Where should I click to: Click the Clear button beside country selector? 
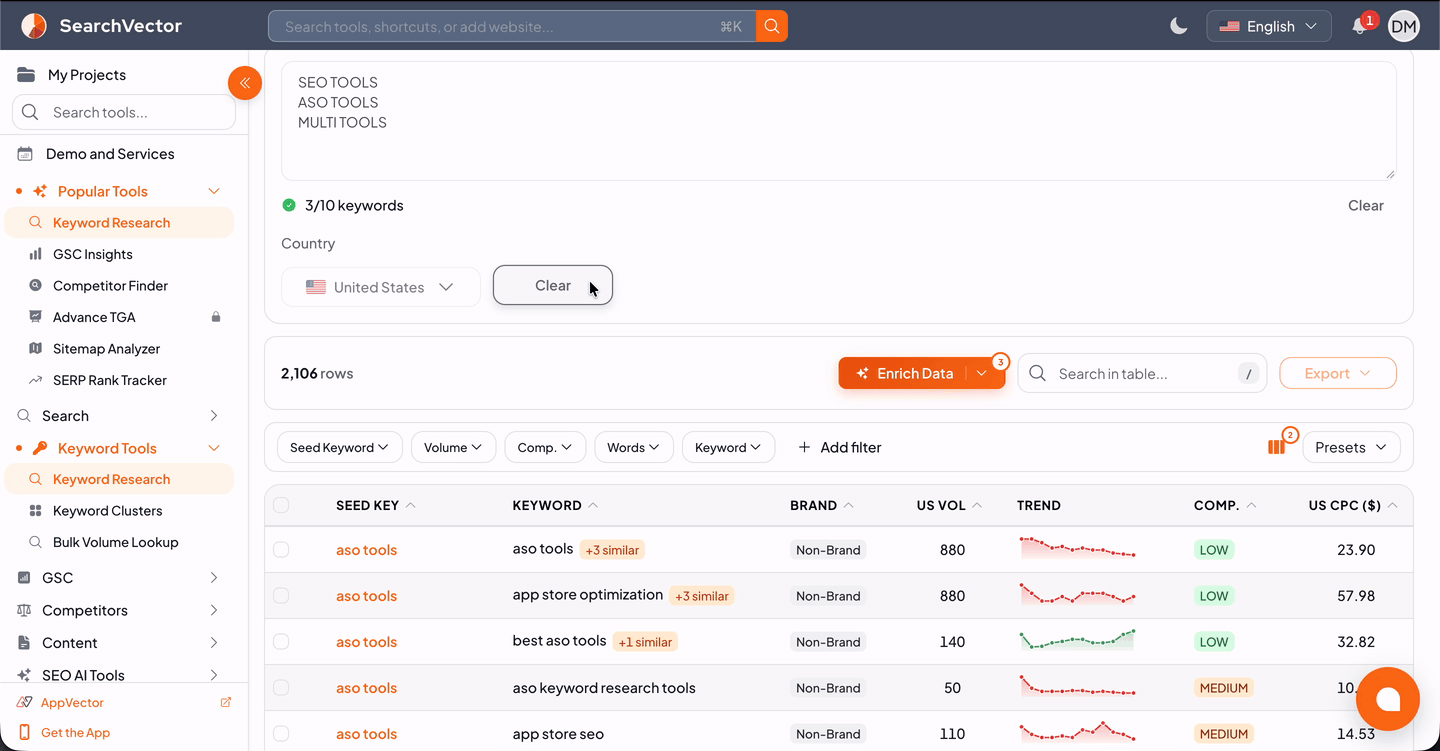click(553, 285)
